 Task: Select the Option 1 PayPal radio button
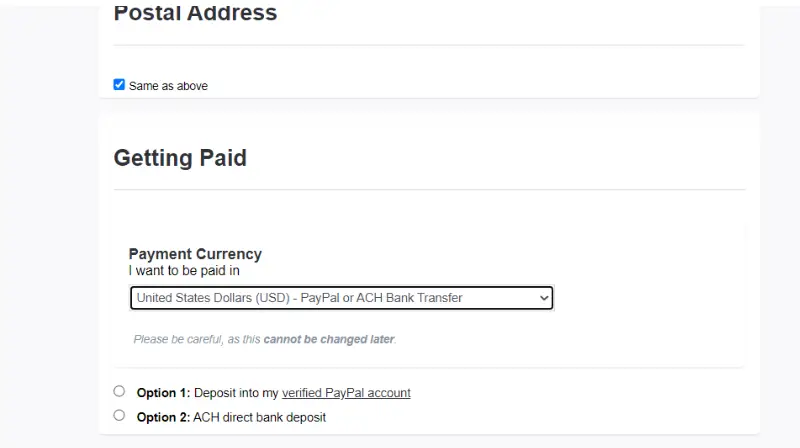(x=119, y=391)
